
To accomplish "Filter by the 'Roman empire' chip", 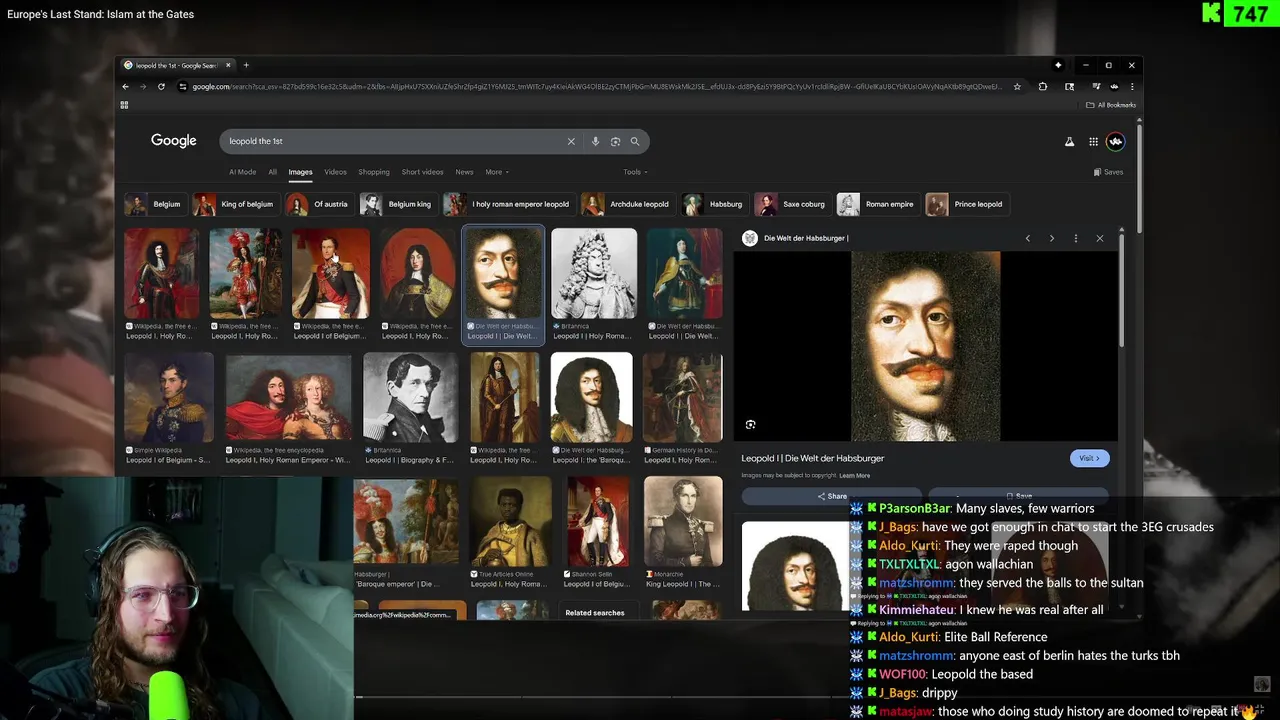I will coord(877,204).
